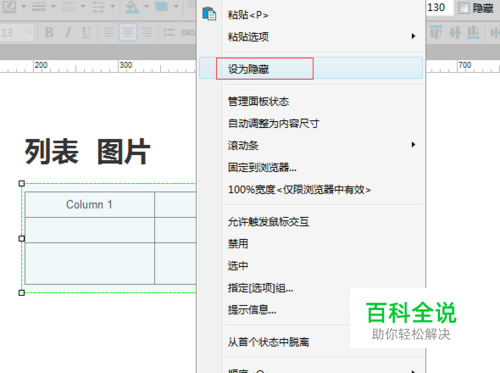Click the Column 1 table header cell
Viewport: 500px width, 373px height.
coord(90,204)
